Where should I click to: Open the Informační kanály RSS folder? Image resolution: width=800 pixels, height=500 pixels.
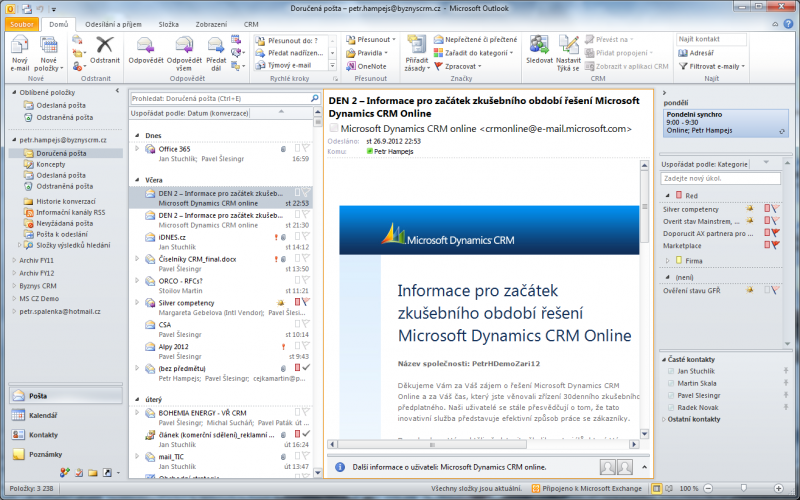70,212
